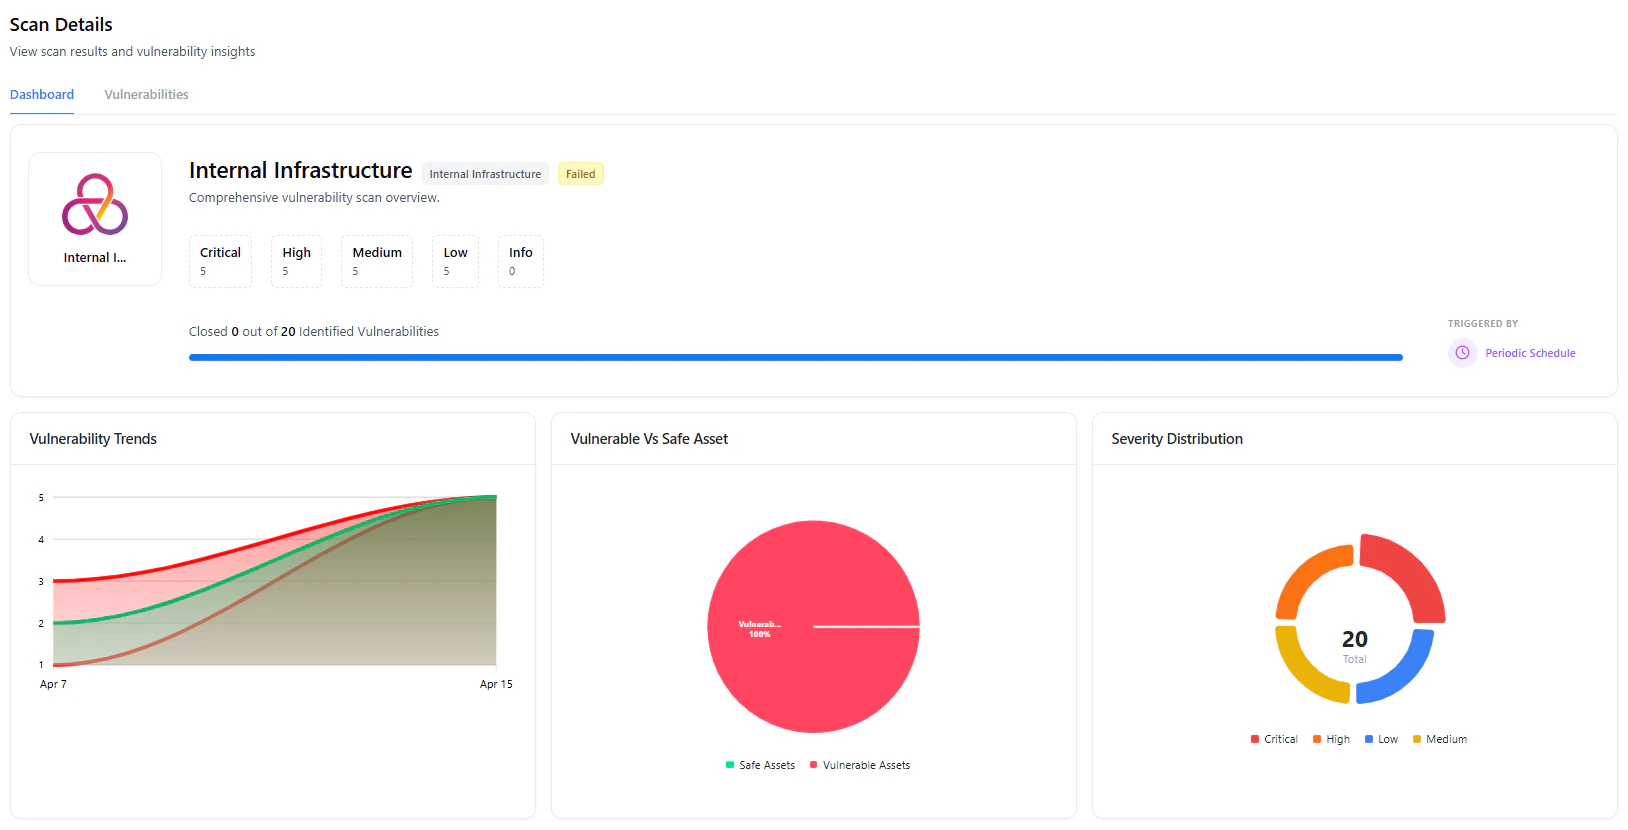This screenshot has width=1628, height=830.
Task: Open the Periodic Schedule link
Action: 1530,353
